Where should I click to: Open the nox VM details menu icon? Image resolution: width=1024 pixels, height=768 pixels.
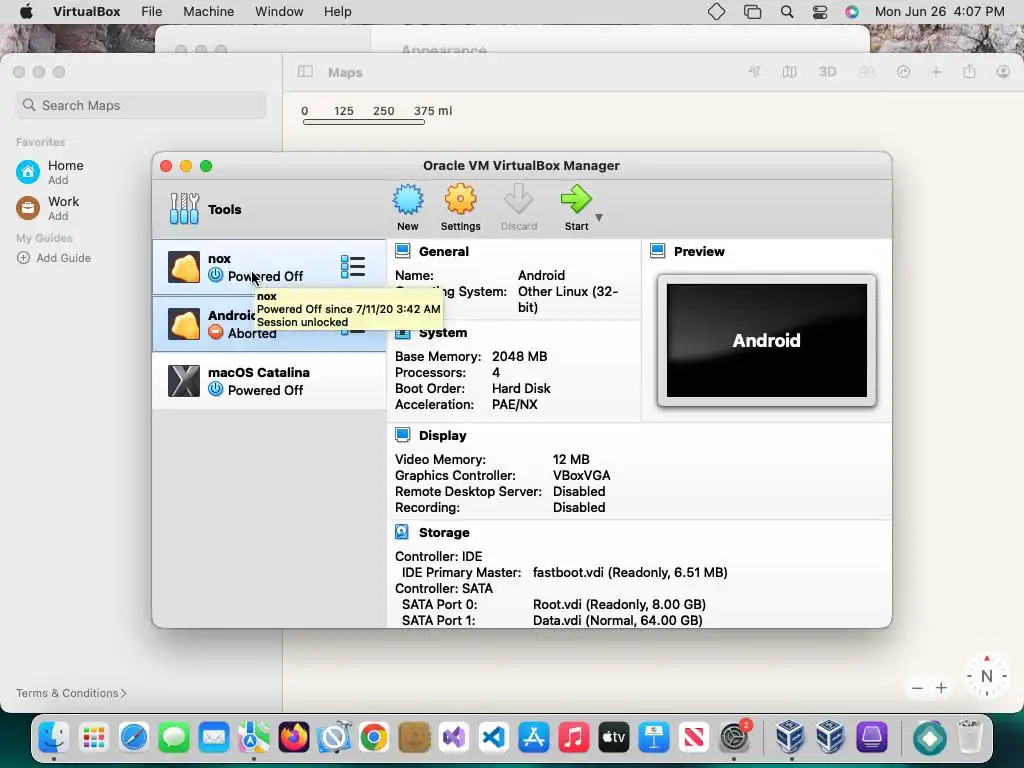353,266
